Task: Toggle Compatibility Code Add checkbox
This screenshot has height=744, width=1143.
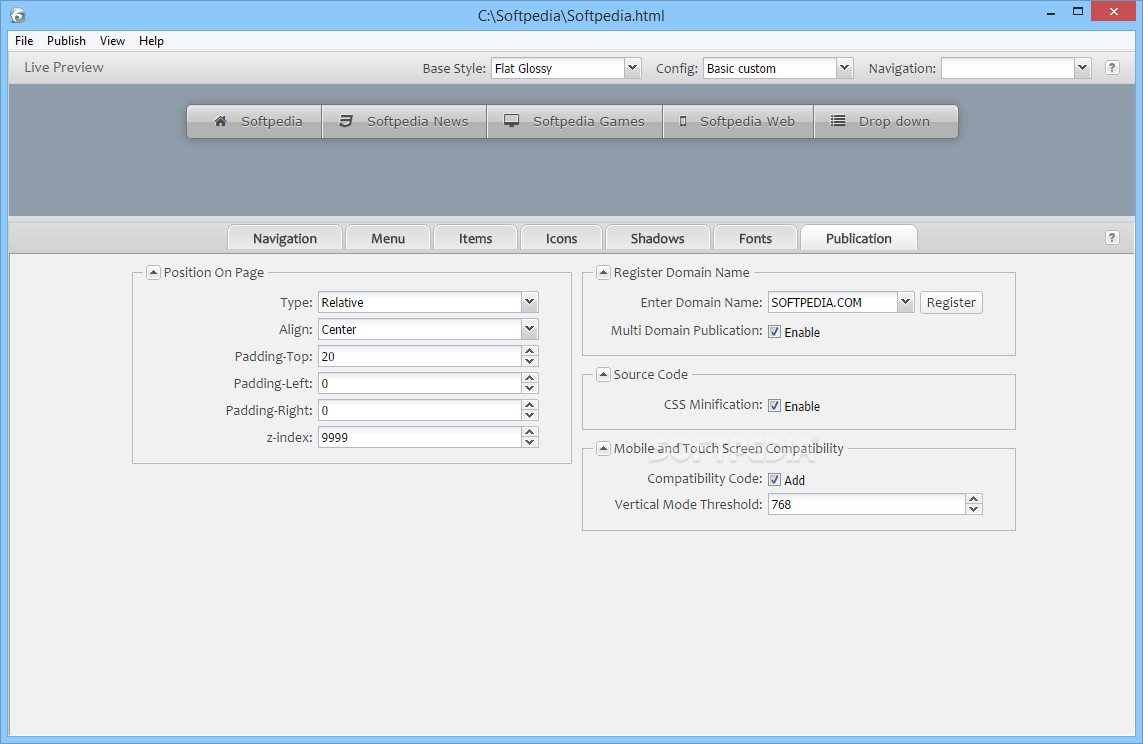Action: pos(774,479)
